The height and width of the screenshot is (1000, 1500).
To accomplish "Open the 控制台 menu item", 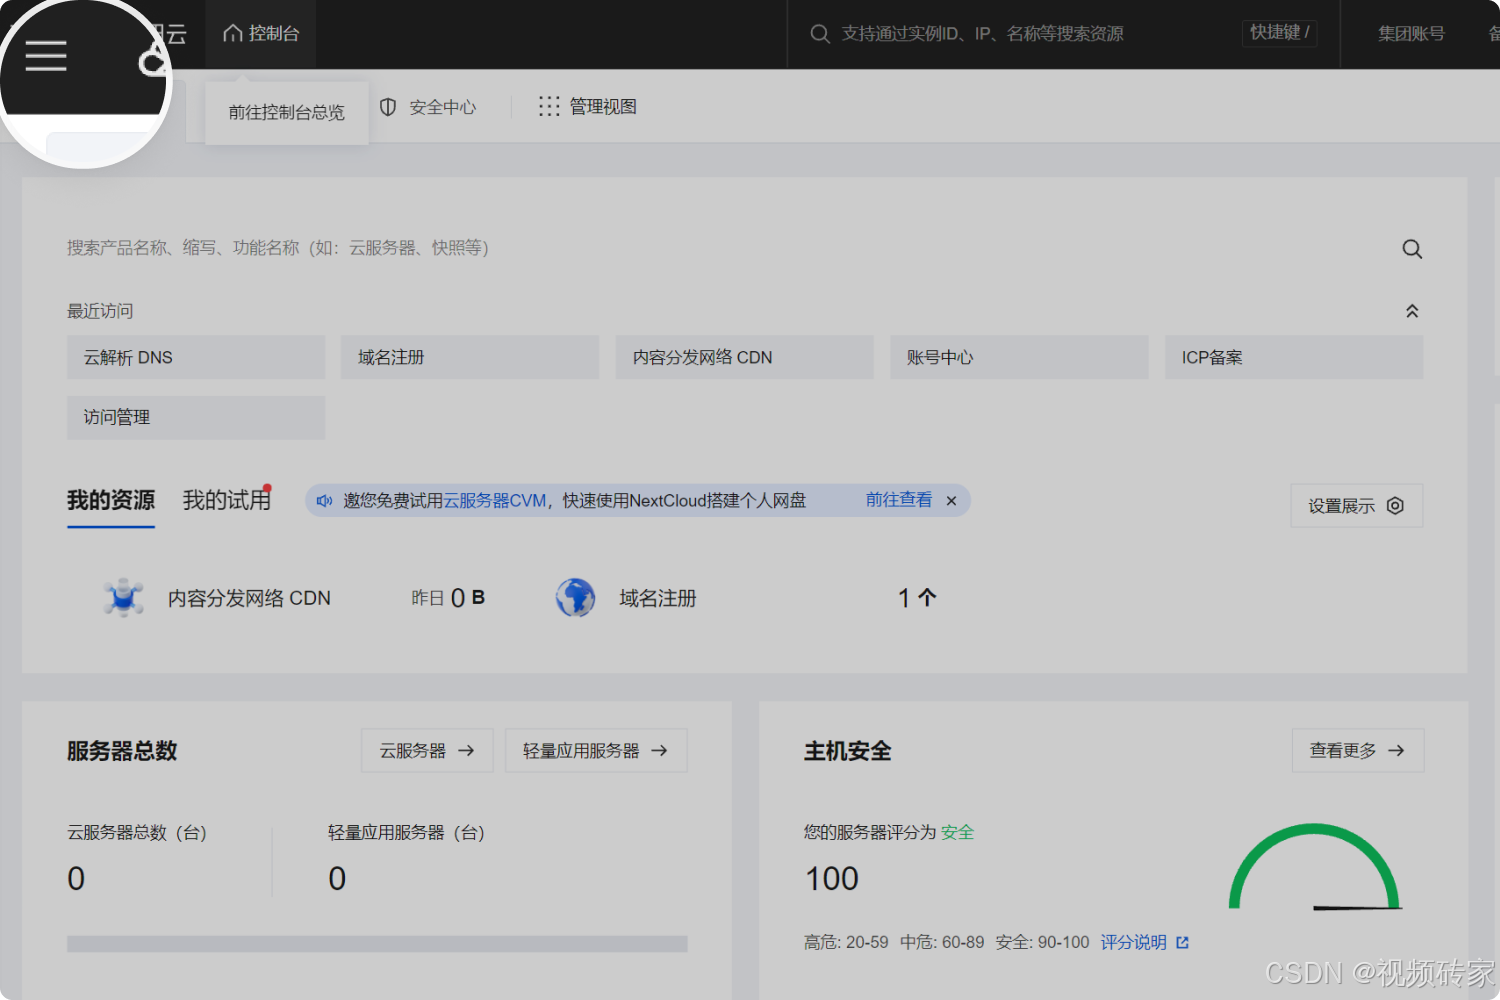I will 261,34.
